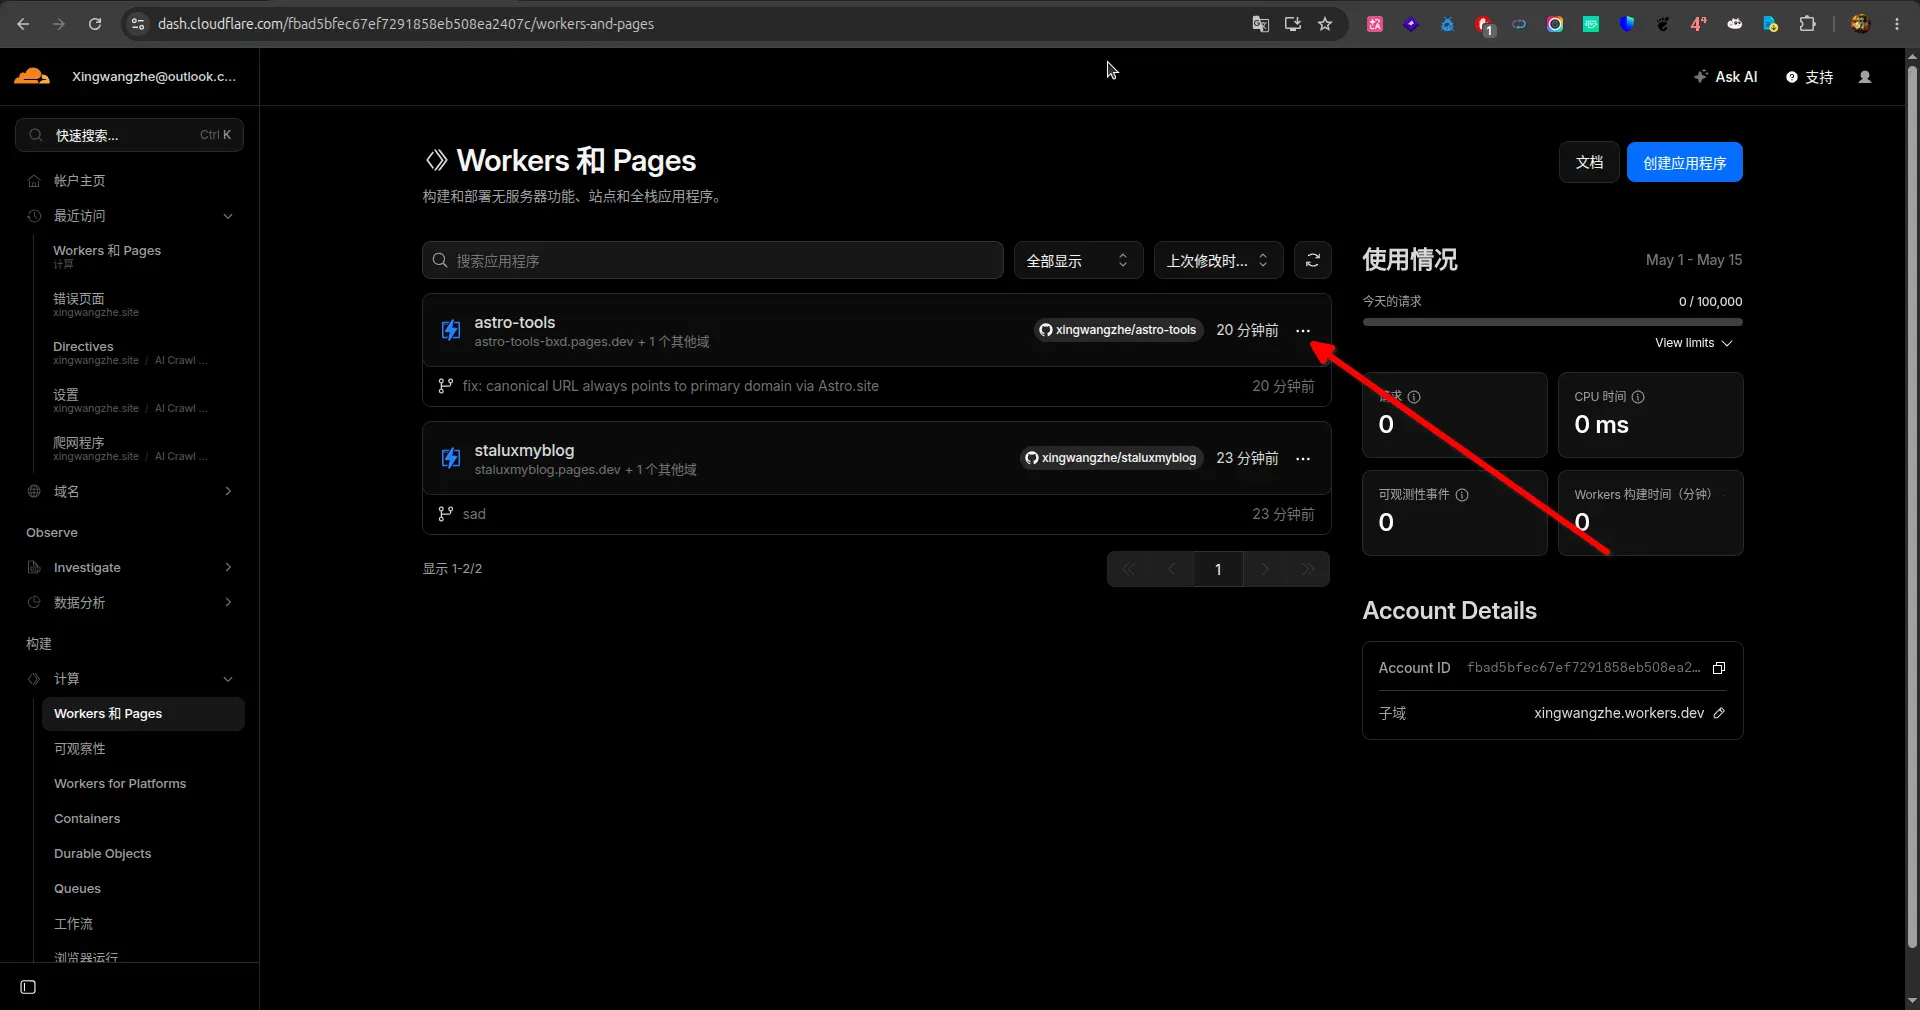Select Workers 和 Pages under 计算

click(143, 714)
